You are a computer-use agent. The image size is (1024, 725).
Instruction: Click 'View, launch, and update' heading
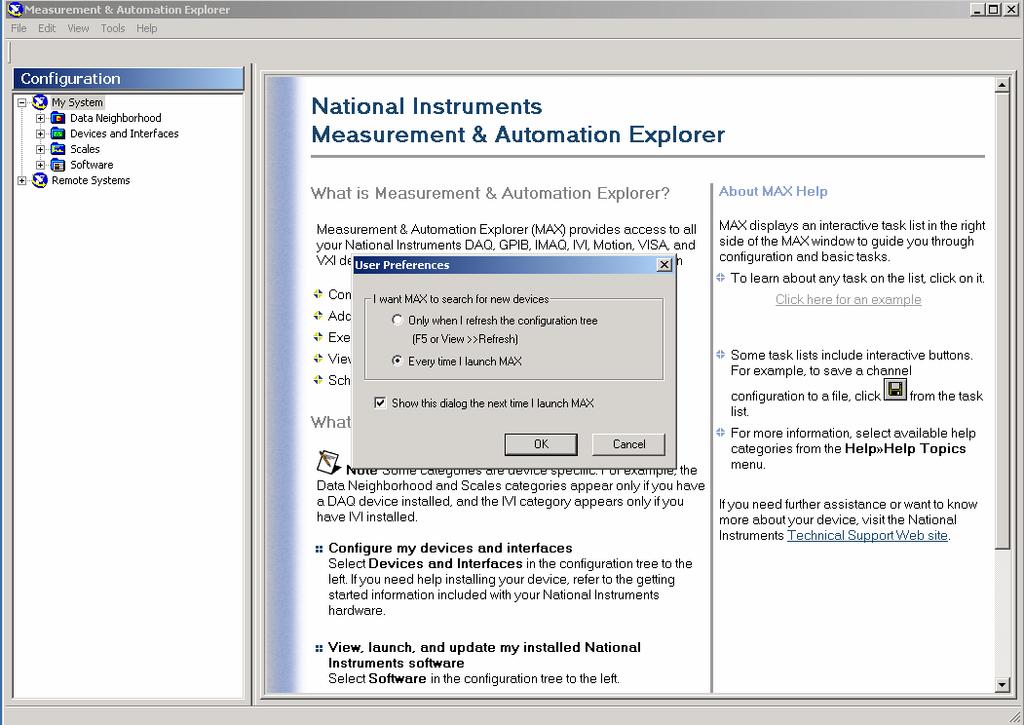coord(484,655)
